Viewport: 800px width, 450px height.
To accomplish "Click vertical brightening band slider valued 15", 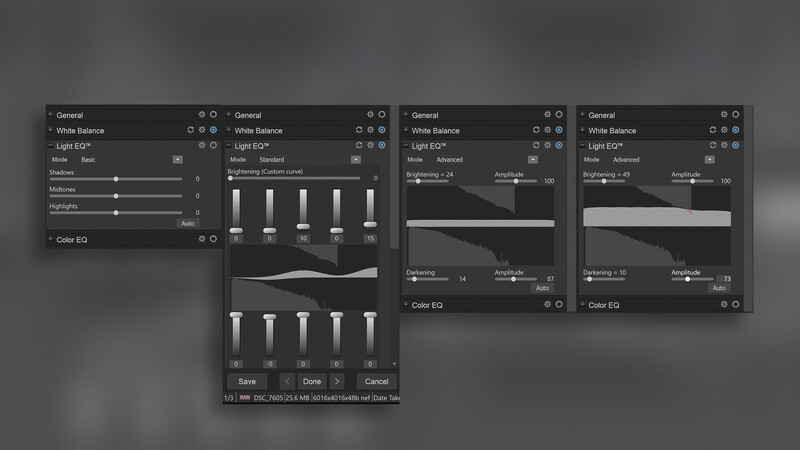I will 370,224.
